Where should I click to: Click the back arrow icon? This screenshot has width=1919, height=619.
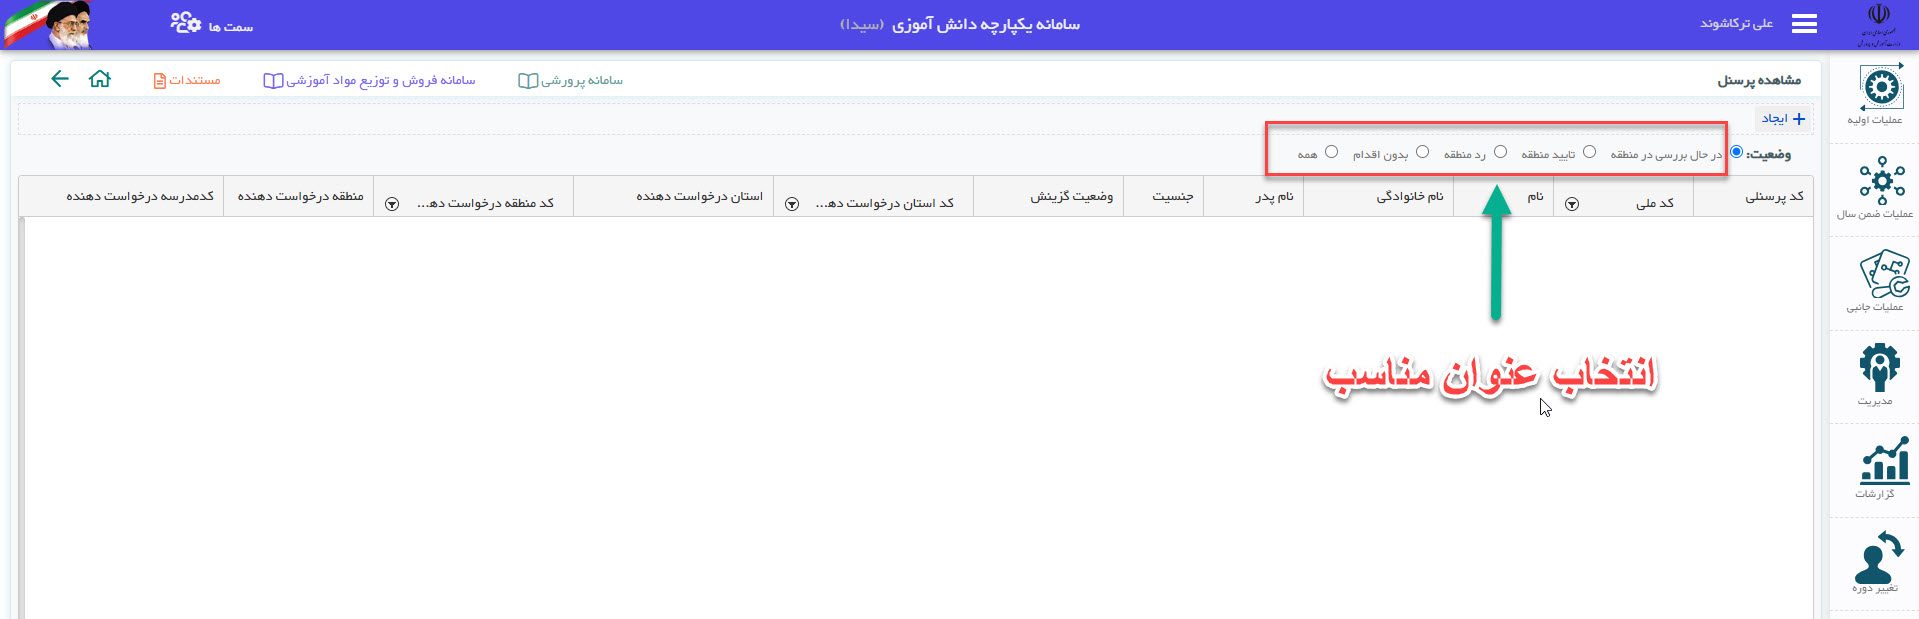coord(60,79)
